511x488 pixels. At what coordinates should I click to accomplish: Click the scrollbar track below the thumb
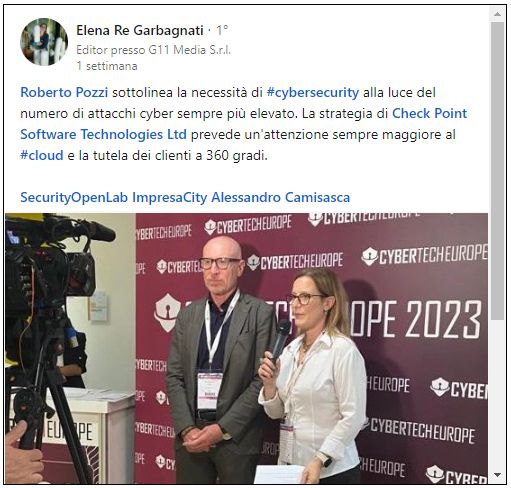coord(497,395)
